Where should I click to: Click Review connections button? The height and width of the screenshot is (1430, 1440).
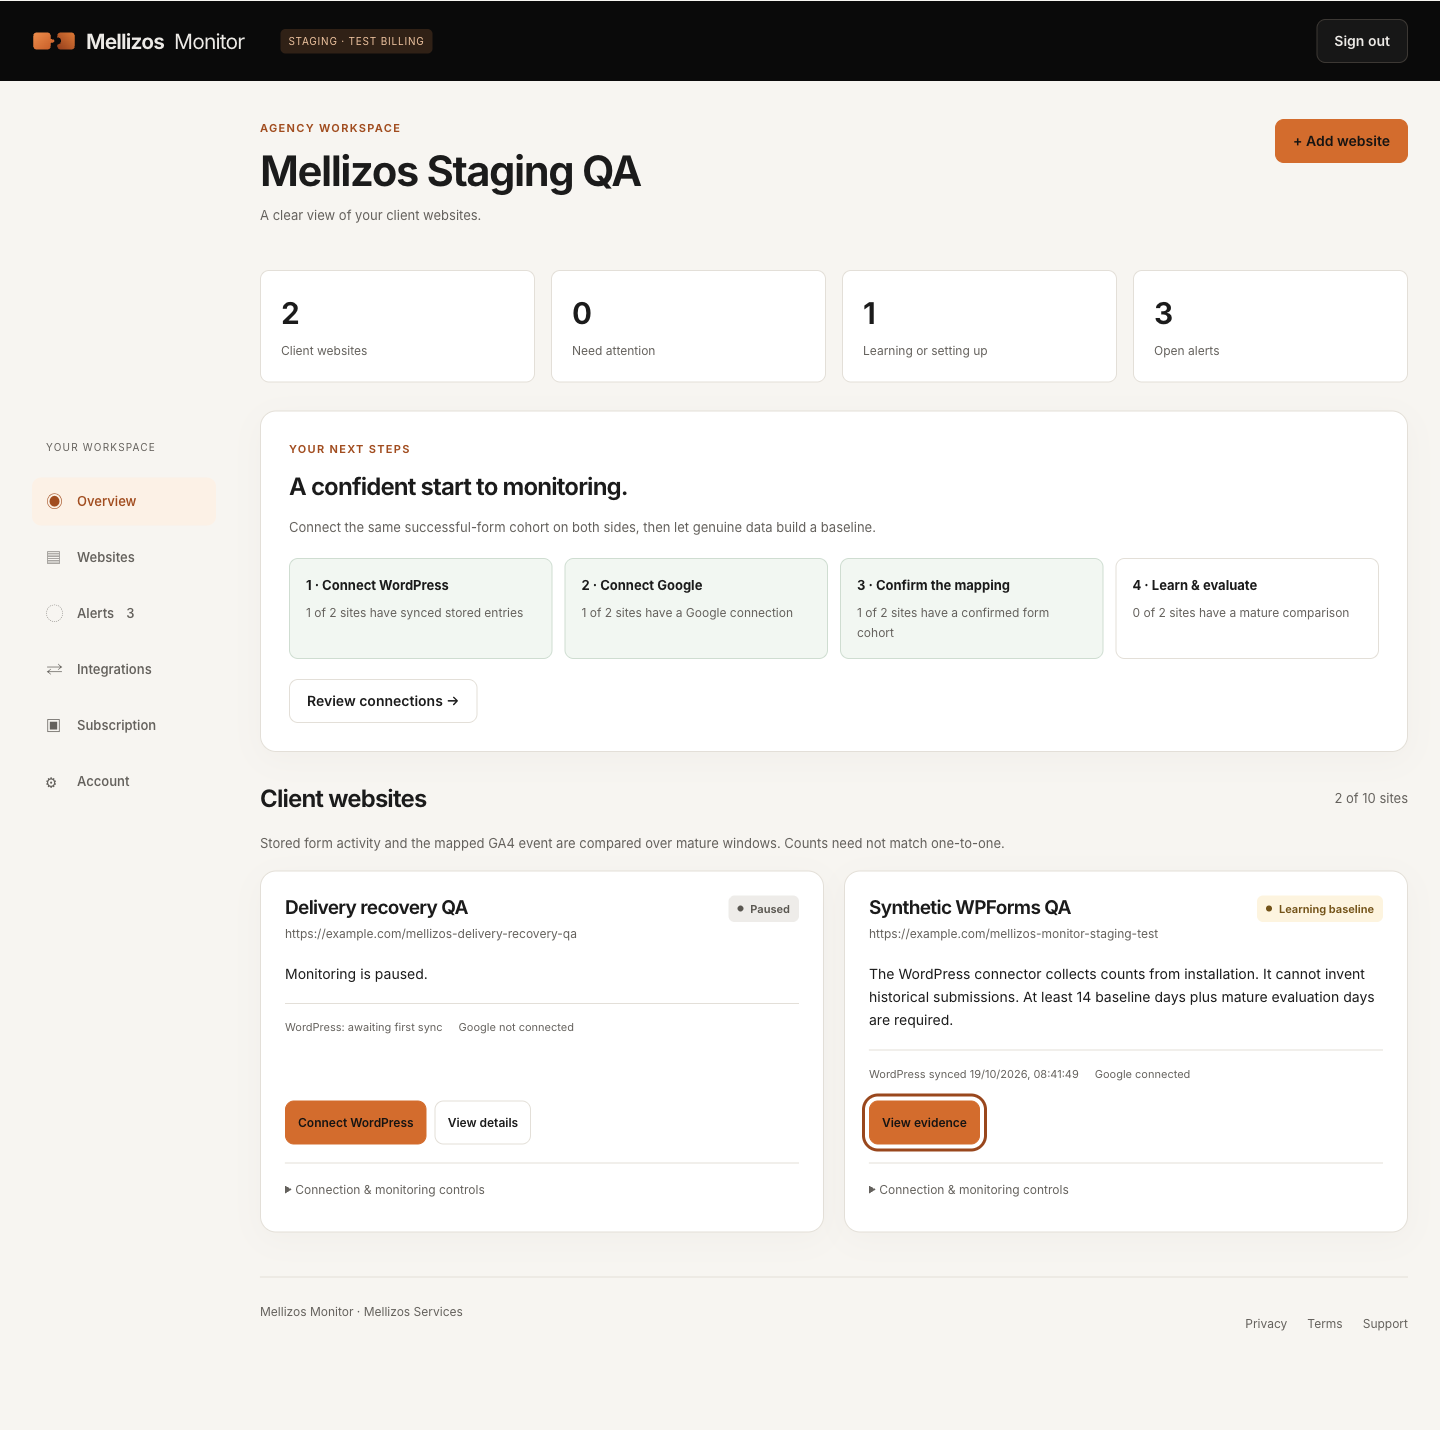coord(383,701)
